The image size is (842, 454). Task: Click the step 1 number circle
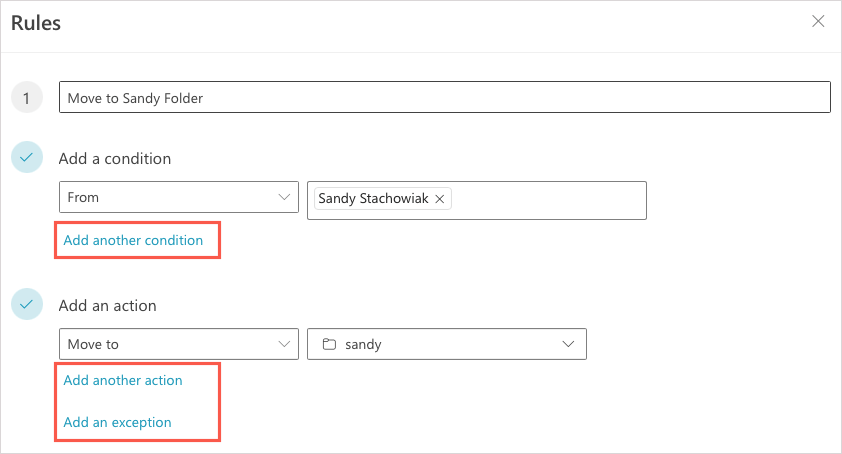coord(26,98)
